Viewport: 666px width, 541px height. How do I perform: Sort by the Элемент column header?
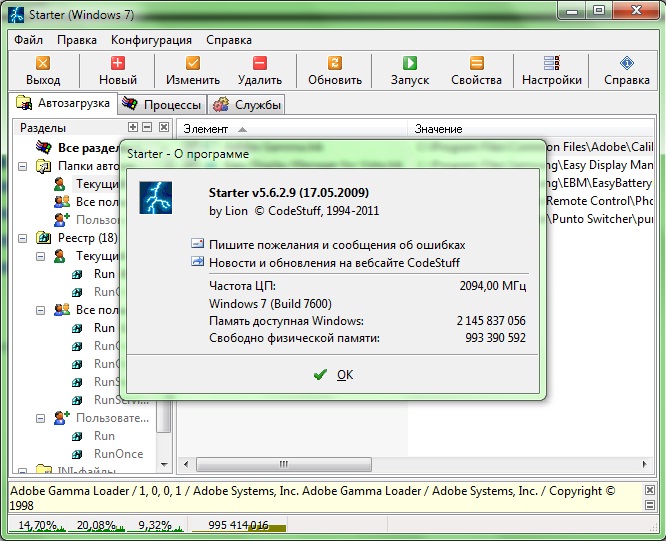pyautogui.click(x=292, y=129)
